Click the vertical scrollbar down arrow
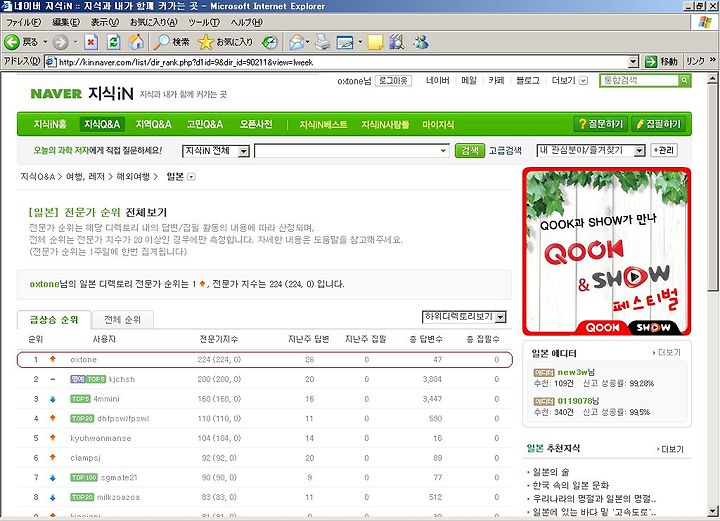The height and width of the screenshot is (521, 720). pos(712,510)
